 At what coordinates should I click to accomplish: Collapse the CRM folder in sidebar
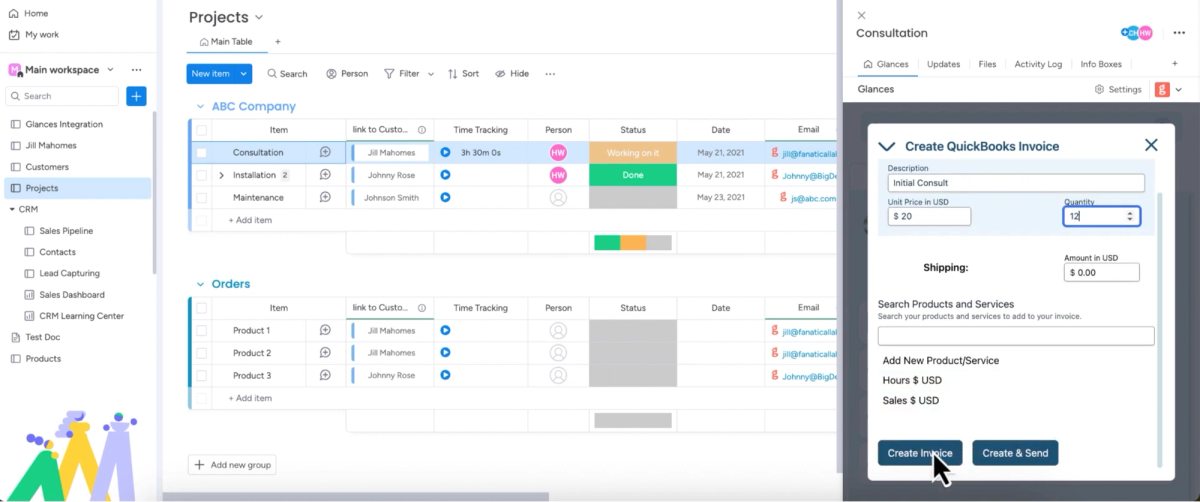pos(12,209)
